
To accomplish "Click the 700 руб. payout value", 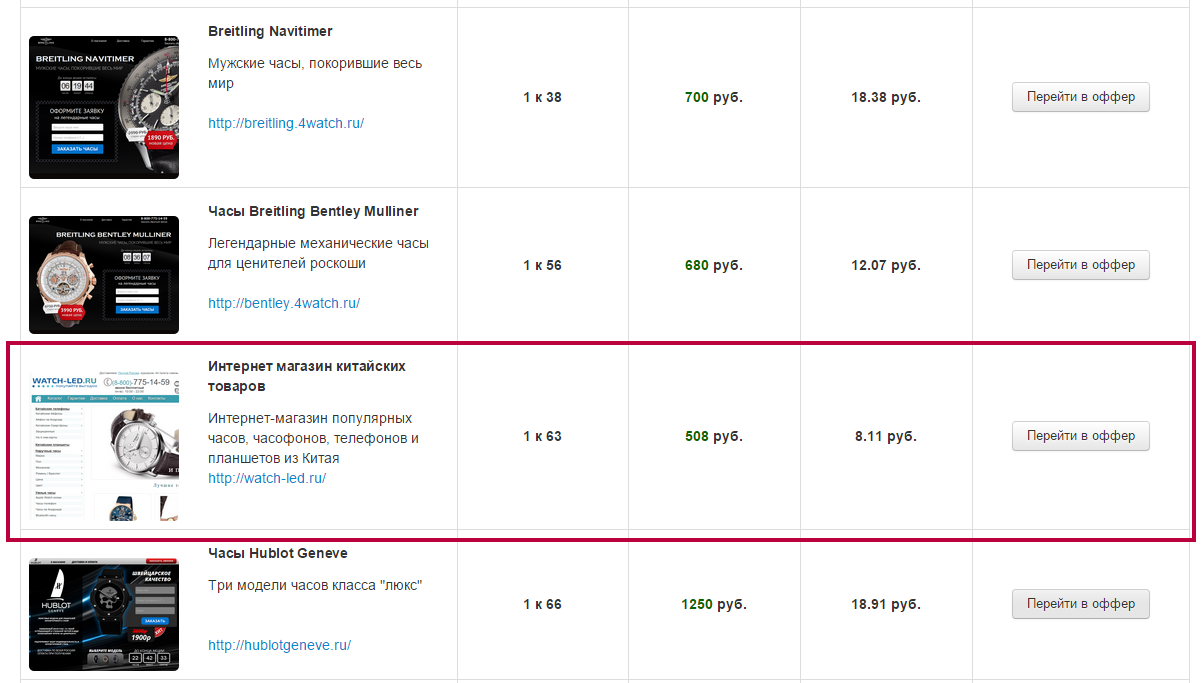I will [x=713, y=97].
